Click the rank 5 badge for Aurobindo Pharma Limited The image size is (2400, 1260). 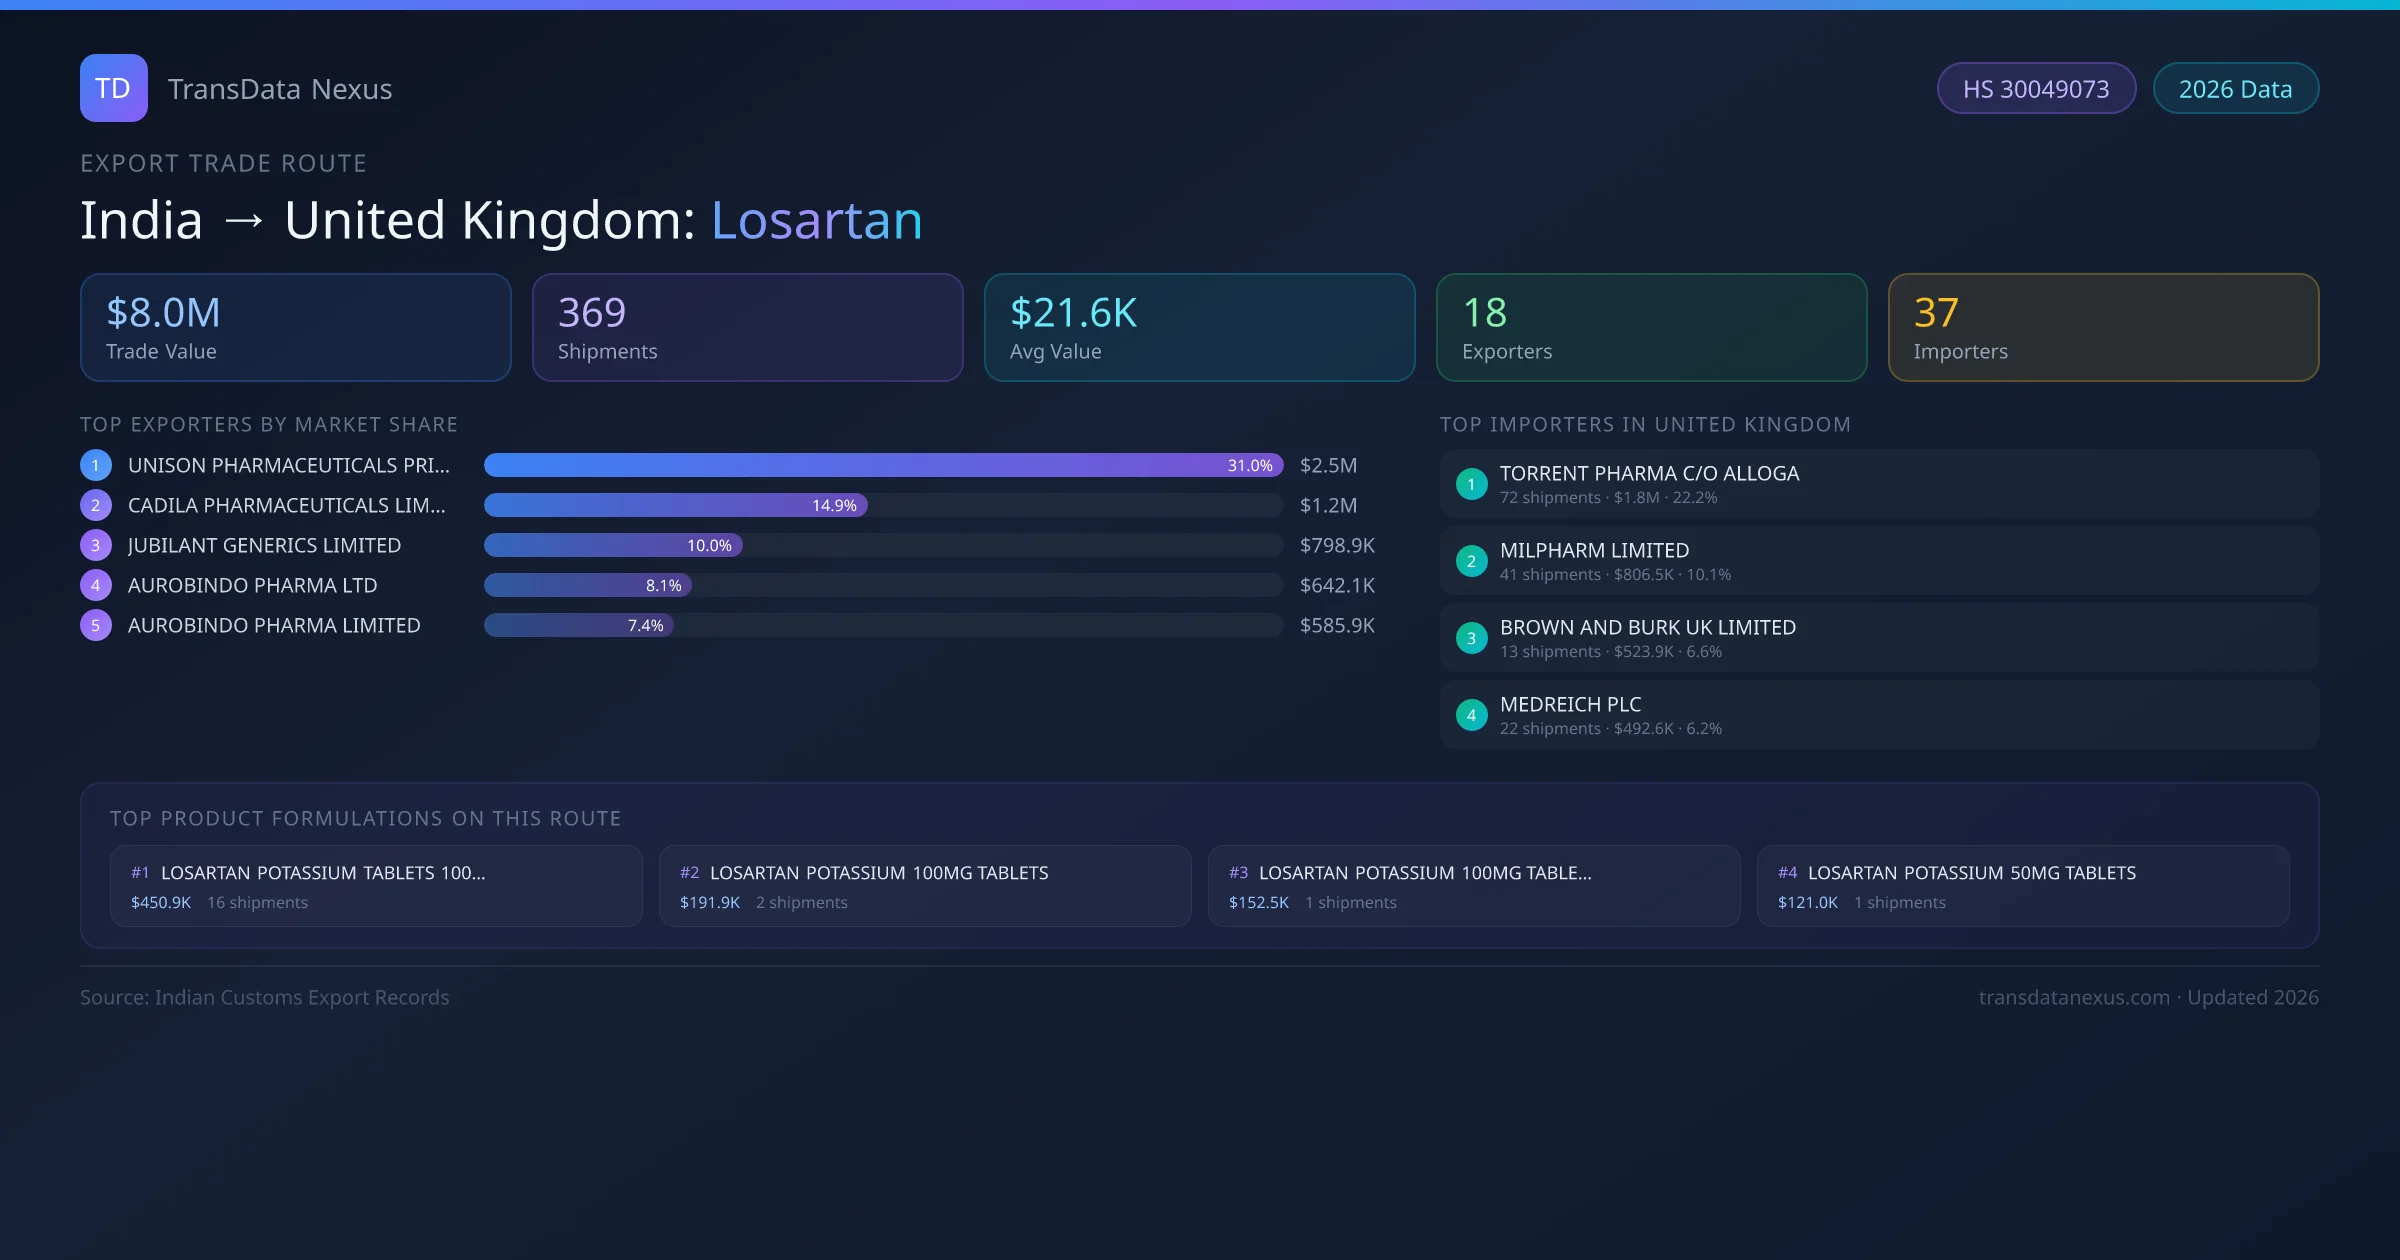pyautogui.click(x=95, y=625)
